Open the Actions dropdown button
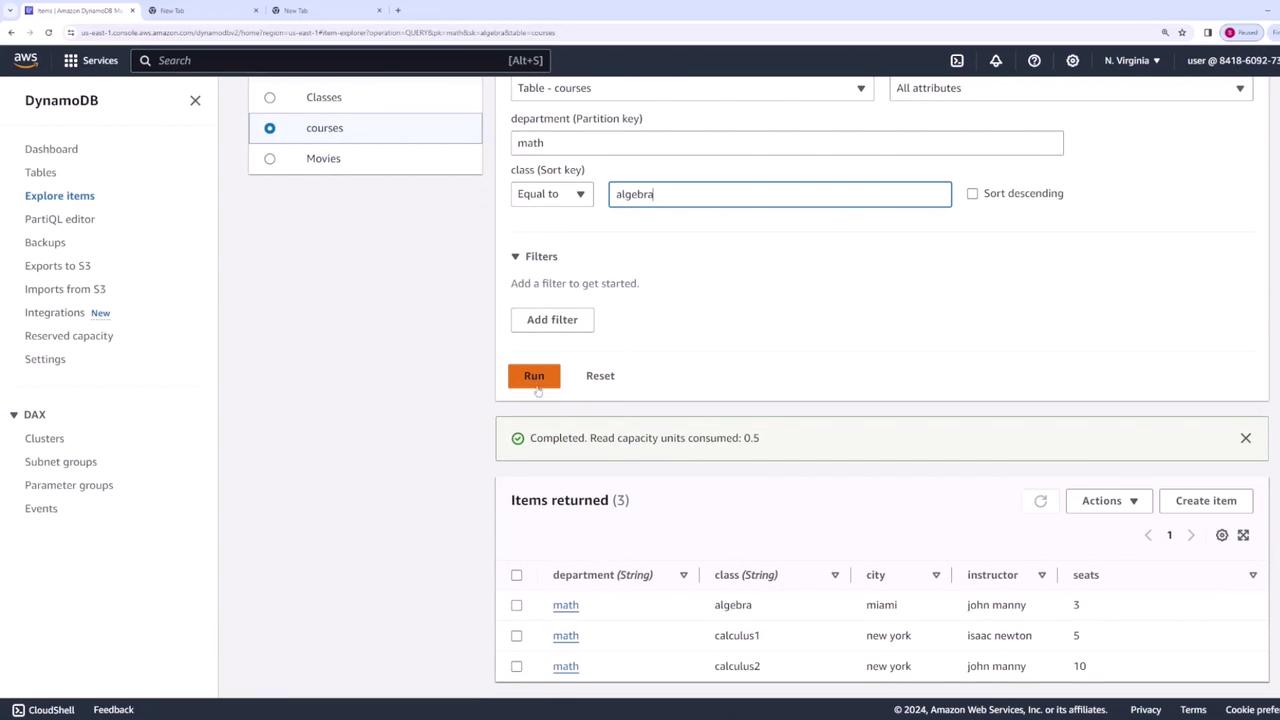This screenshot has width=1280, height=720. [1109, 501]
